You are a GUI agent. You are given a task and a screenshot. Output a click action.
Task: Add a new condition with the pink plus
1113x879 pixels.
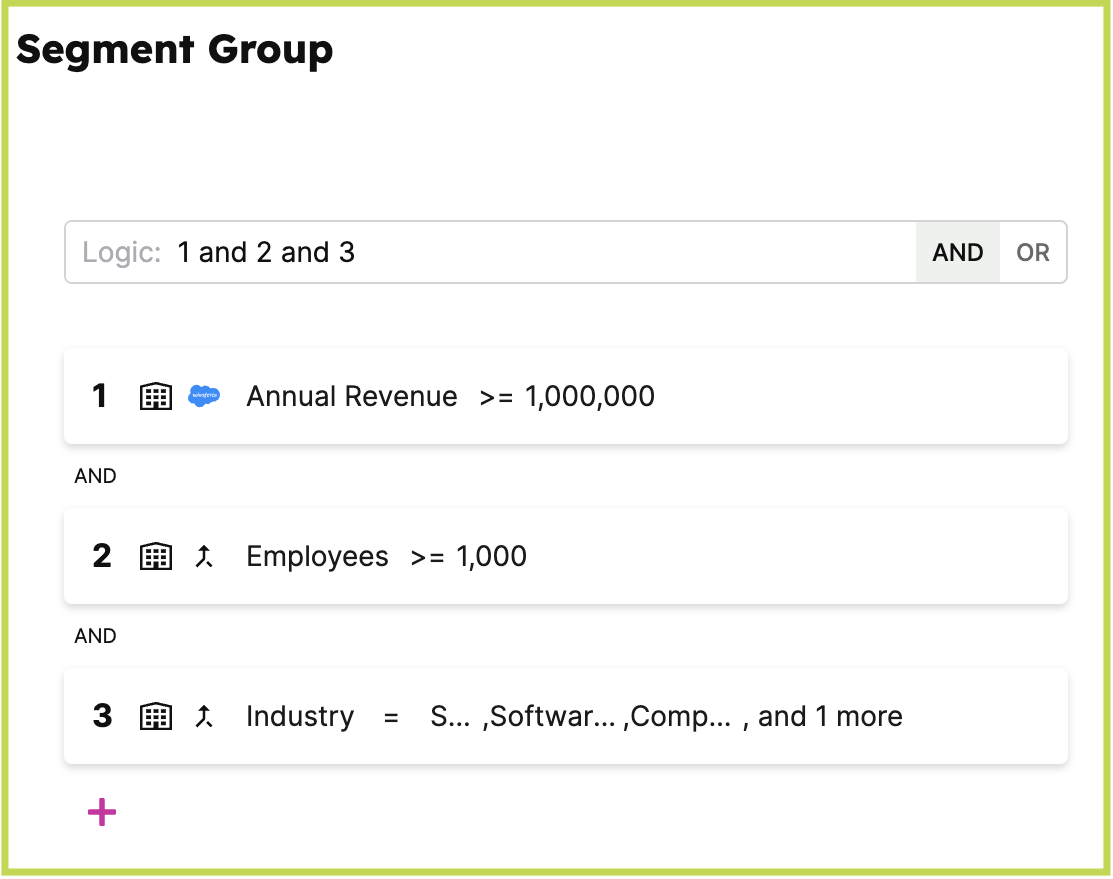click(x=102, y=813)
